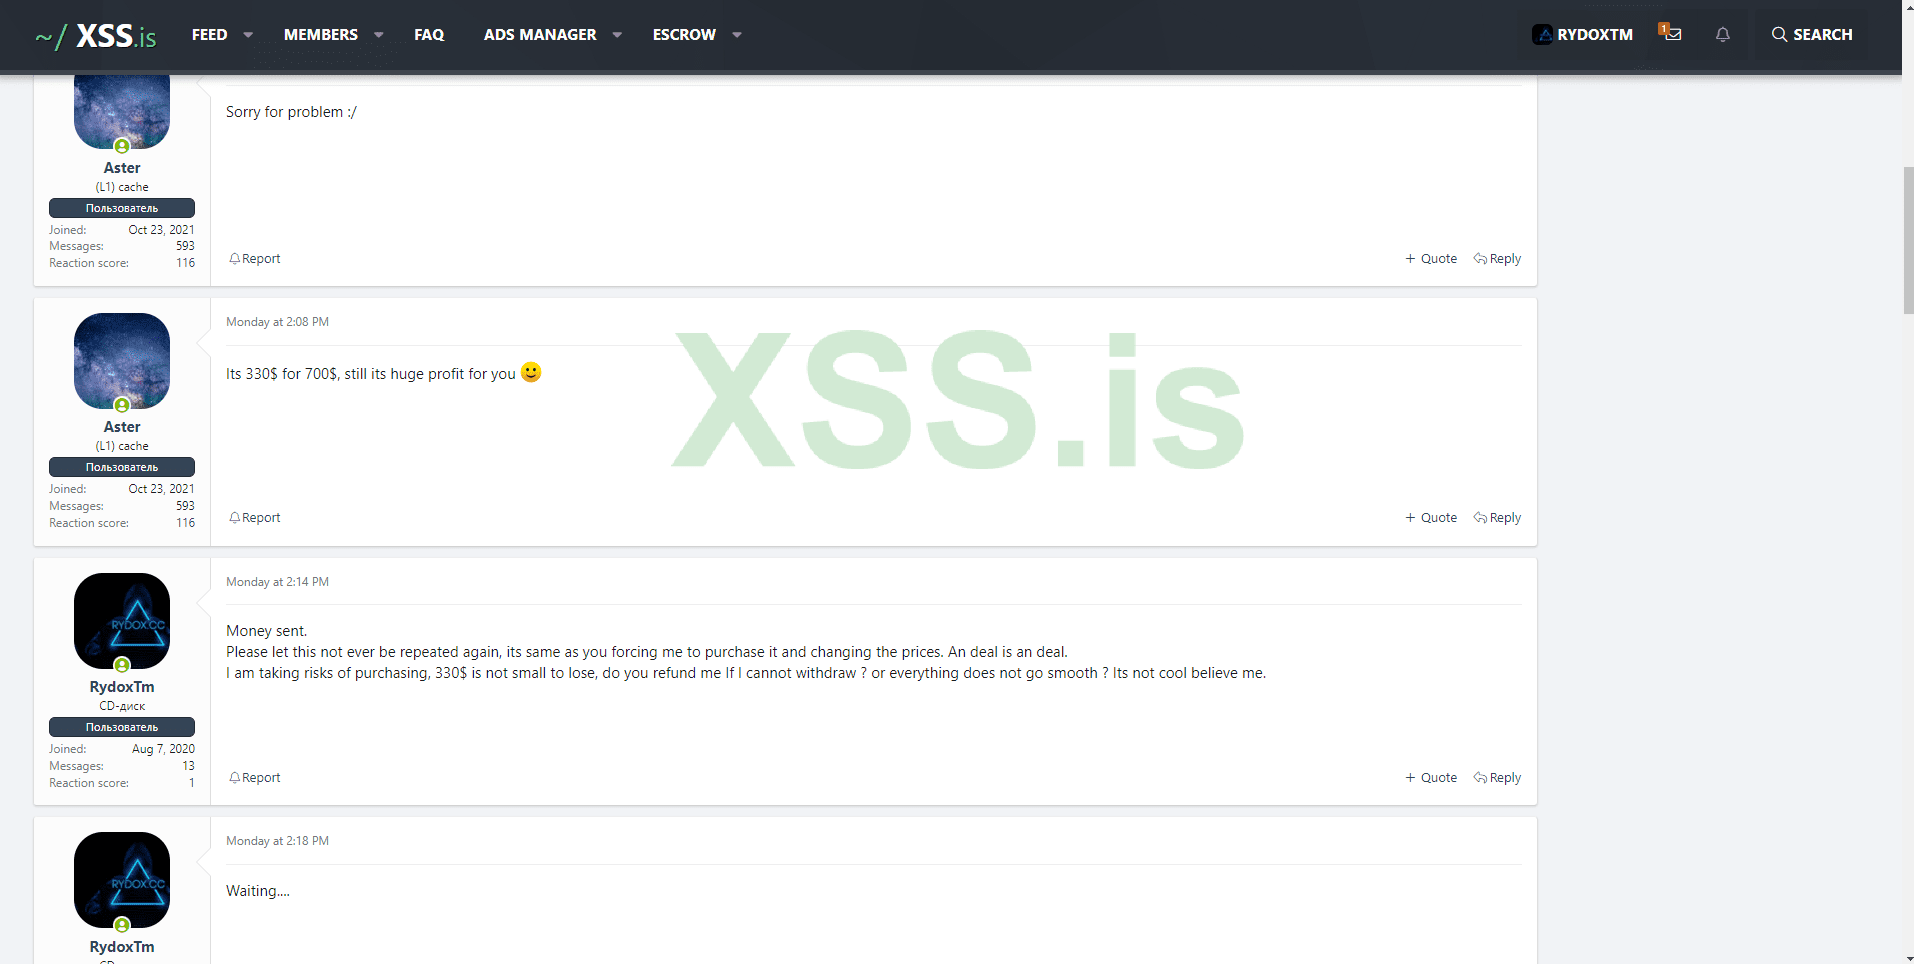Click Report on the "330$ for 700$" post
1914x964 pixels.
255,518
